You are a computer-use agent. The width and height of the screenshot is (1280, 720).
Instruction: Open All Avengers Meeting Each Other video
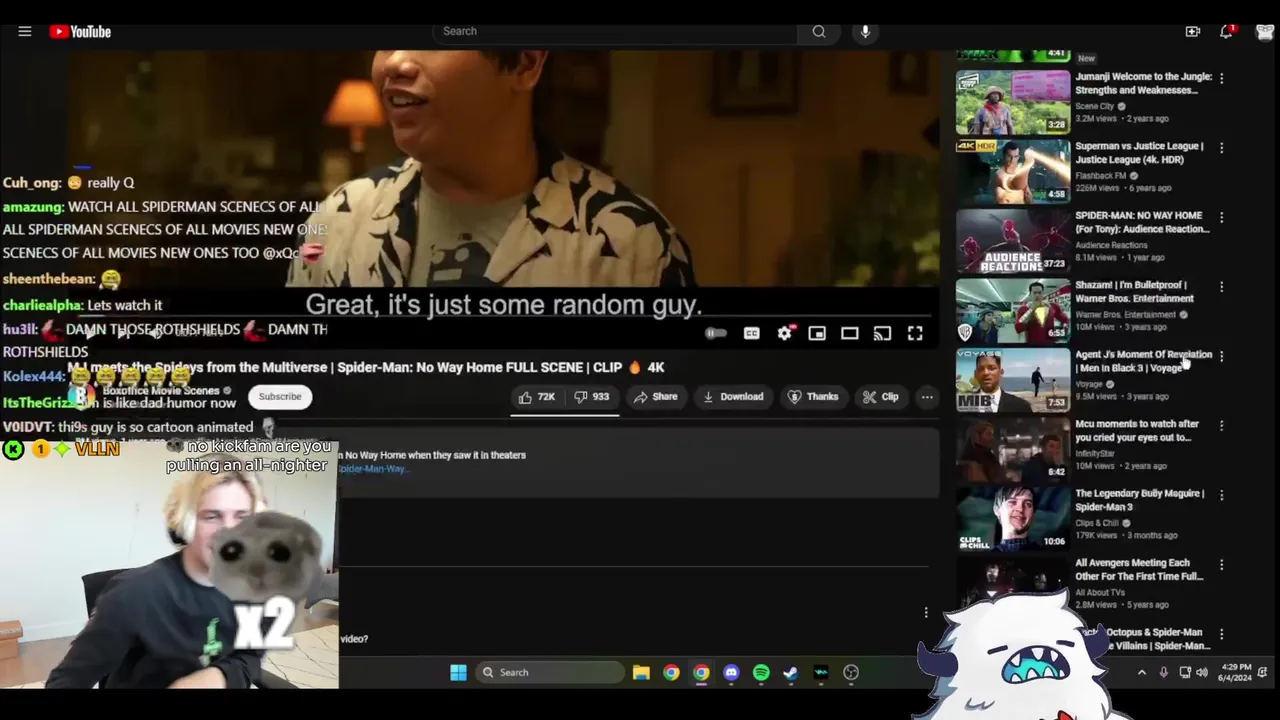point(1013,589)
